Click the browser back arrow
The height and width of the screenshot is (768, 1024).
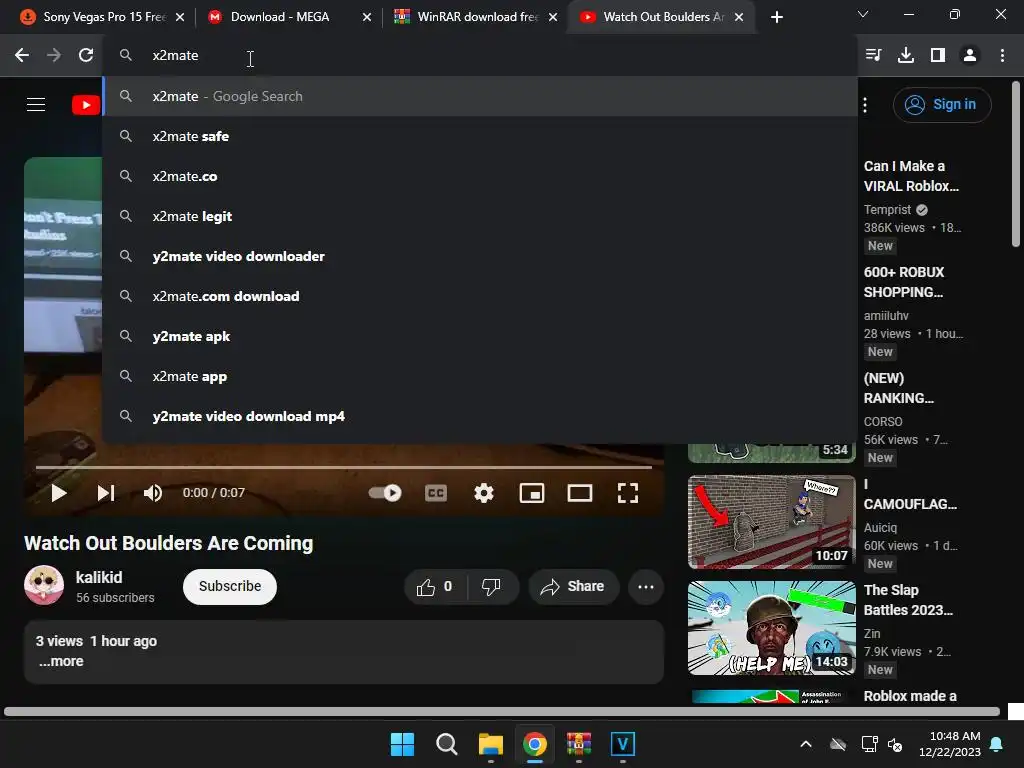22,56
